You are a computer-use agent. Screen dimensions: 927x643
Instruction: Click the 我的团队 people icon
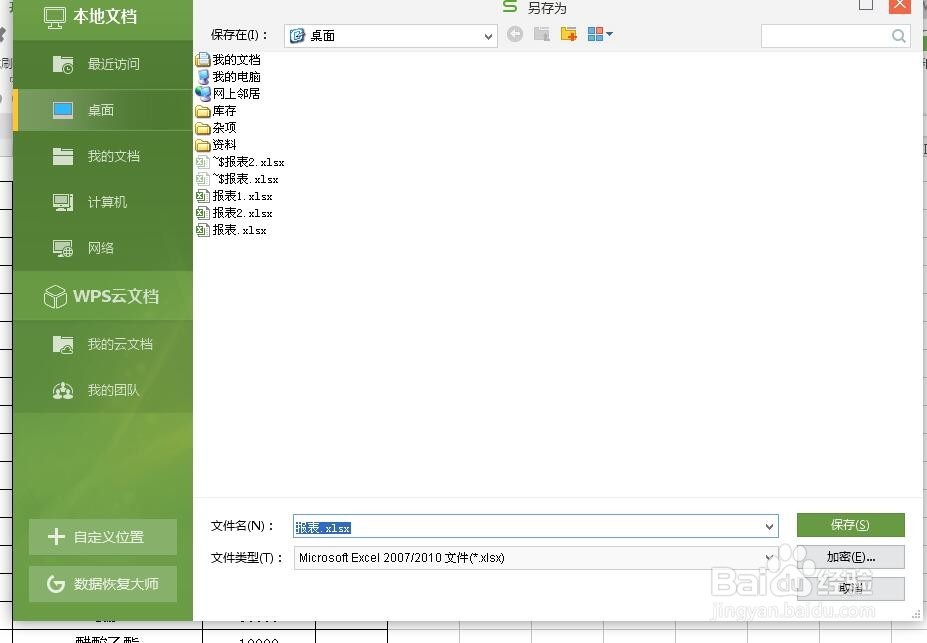(x=63, y=391)
